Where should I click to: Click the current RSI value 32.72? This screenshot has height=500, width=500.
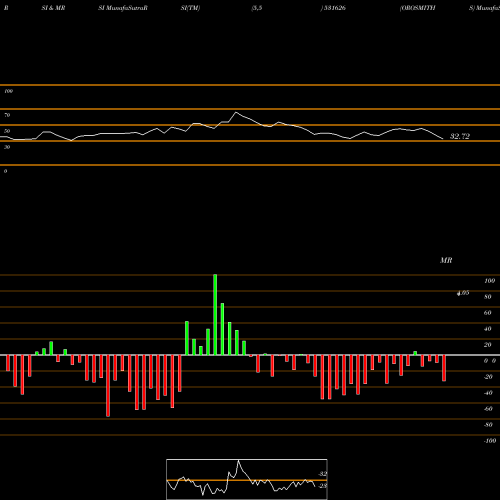point(460,136)
